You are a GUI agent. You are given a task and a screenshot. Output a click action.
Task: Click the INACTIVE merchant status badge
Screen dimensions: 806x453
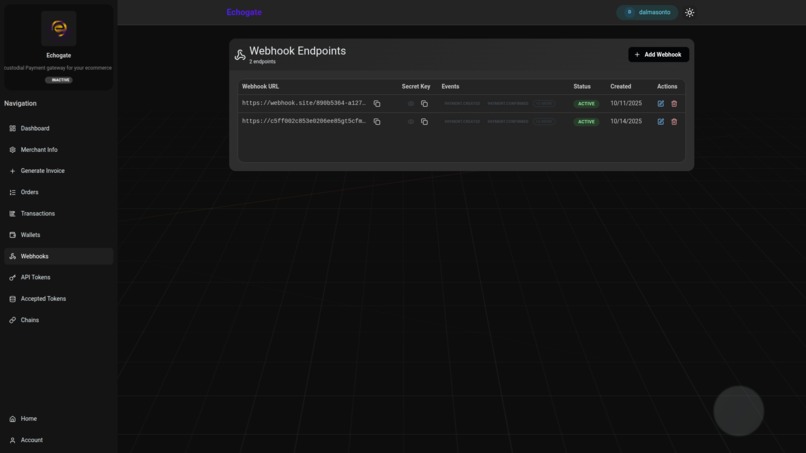click(x=59, y=80)
